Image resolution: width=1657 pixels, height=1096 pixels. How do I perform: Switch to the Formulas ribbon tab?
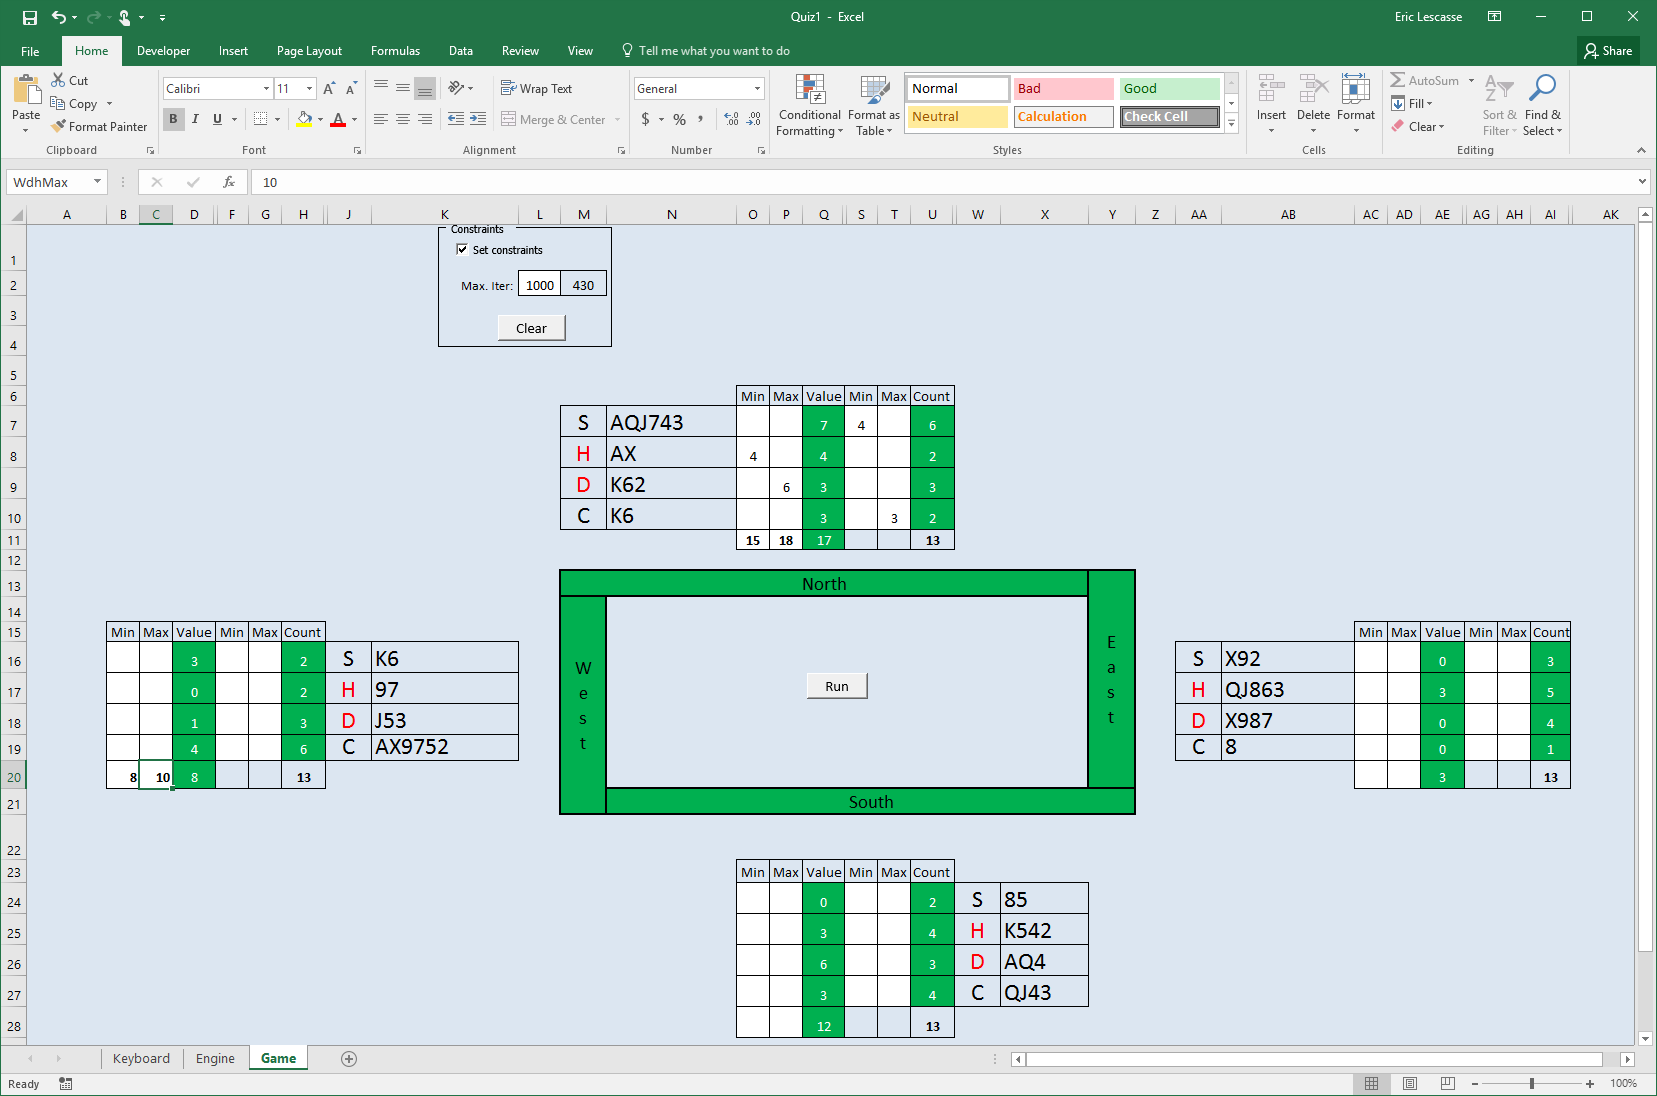point(395,51)
